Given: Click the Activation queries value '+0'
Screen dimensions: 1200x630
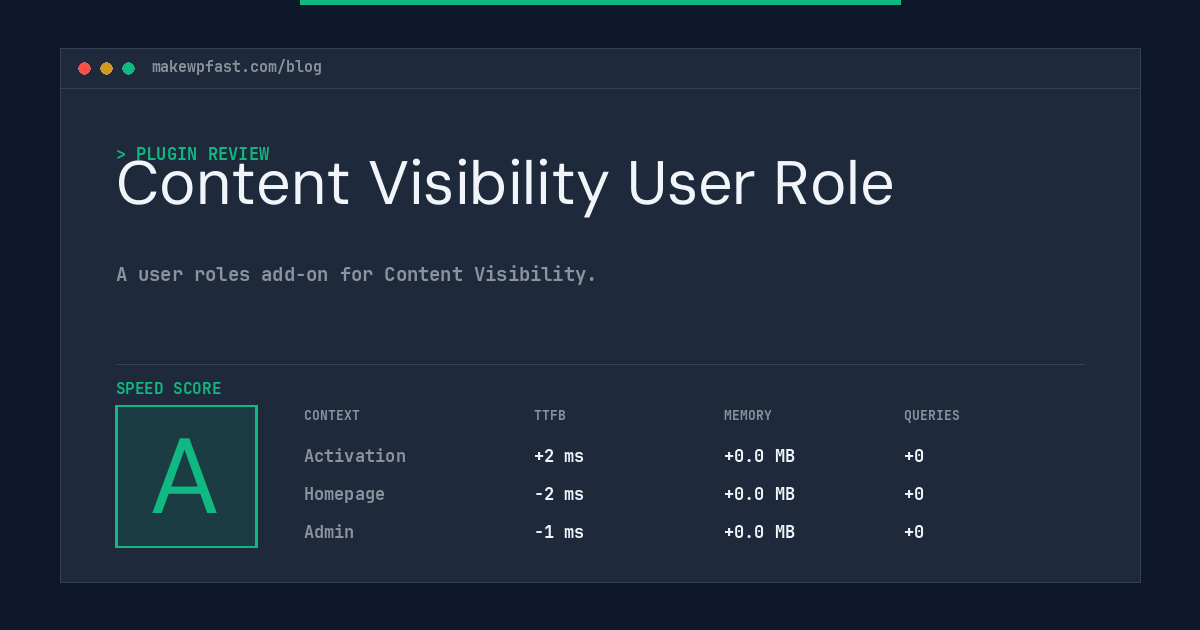Looking at the screenshot, I should tap(914, 456).
